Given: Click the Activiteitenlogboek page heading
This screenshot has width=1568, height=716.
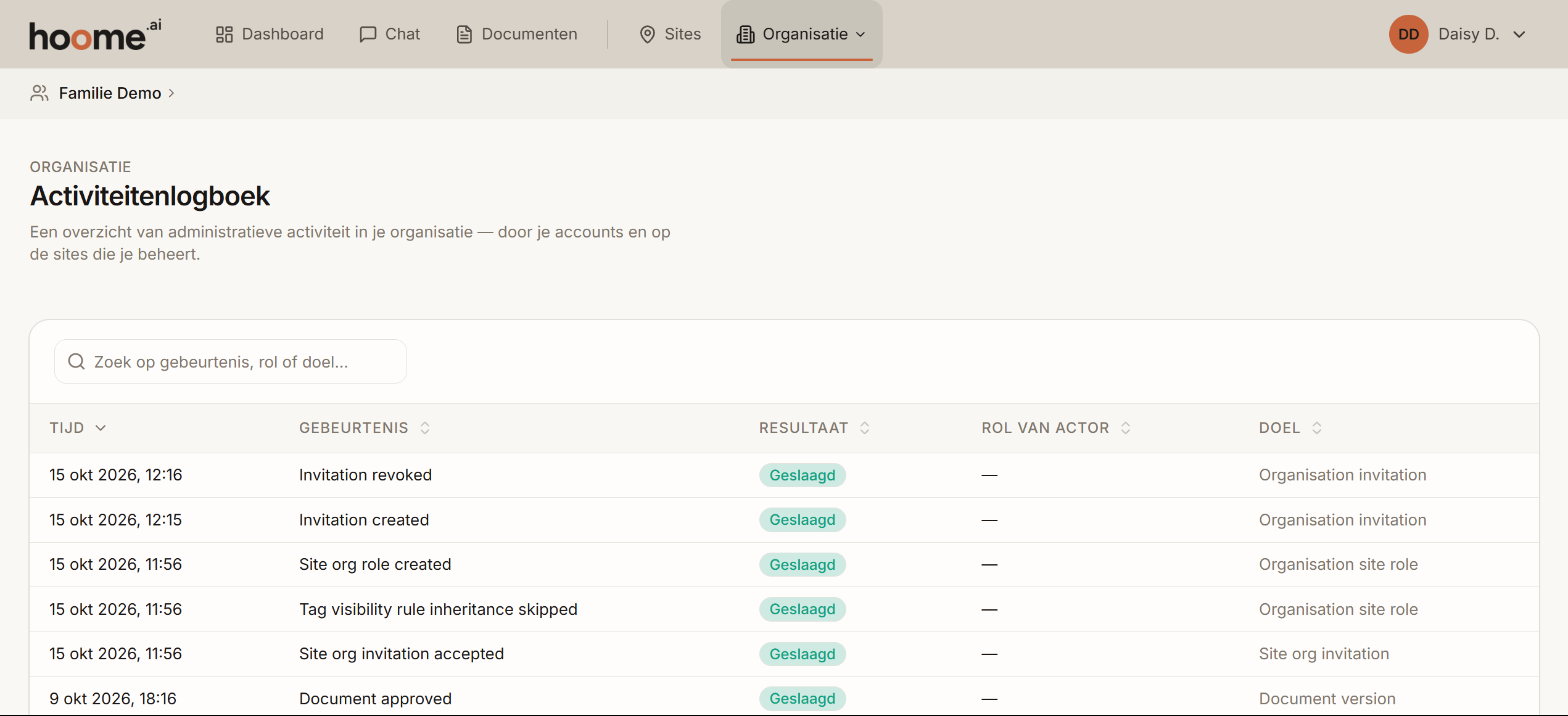Looking at the screenshot, I should [x=150, y=195].
